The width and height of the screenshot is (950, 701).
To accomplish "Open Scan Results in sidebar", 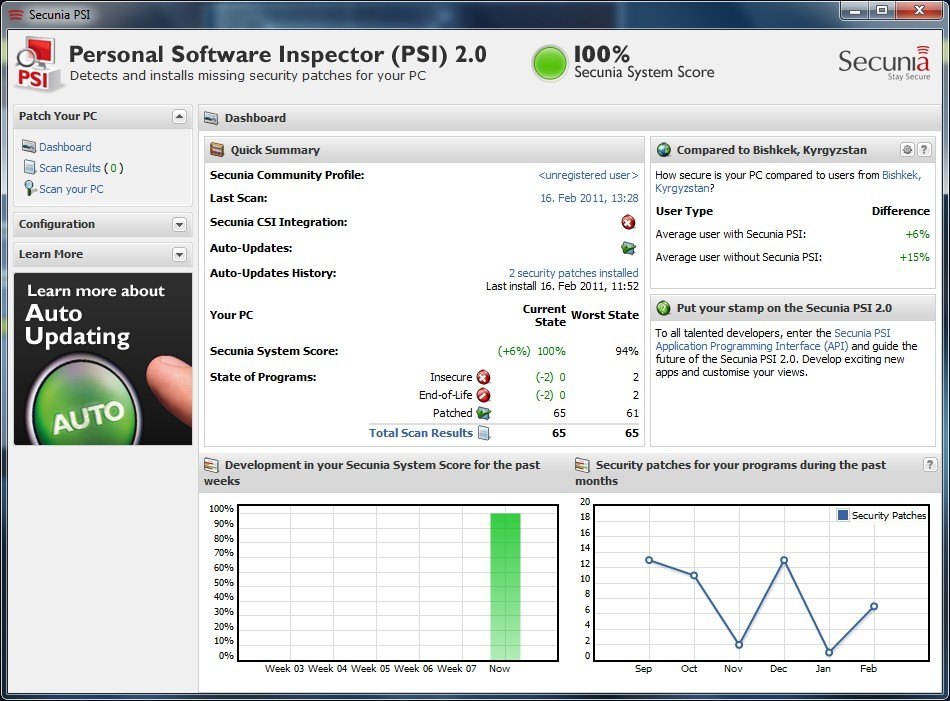I will [x=69, y=168].
